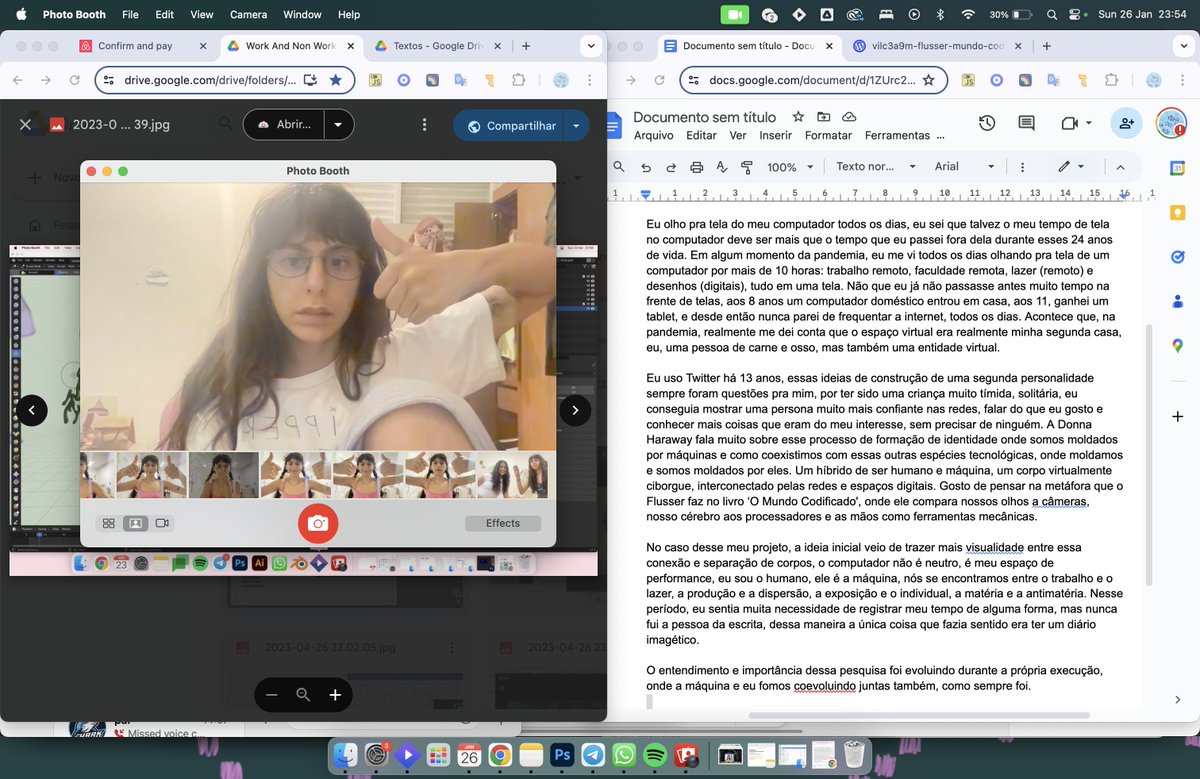The height and width of the screenshot is (779, 1200).
Task: Open Photoshop from the Dock
Action: [x=561, y=755]
